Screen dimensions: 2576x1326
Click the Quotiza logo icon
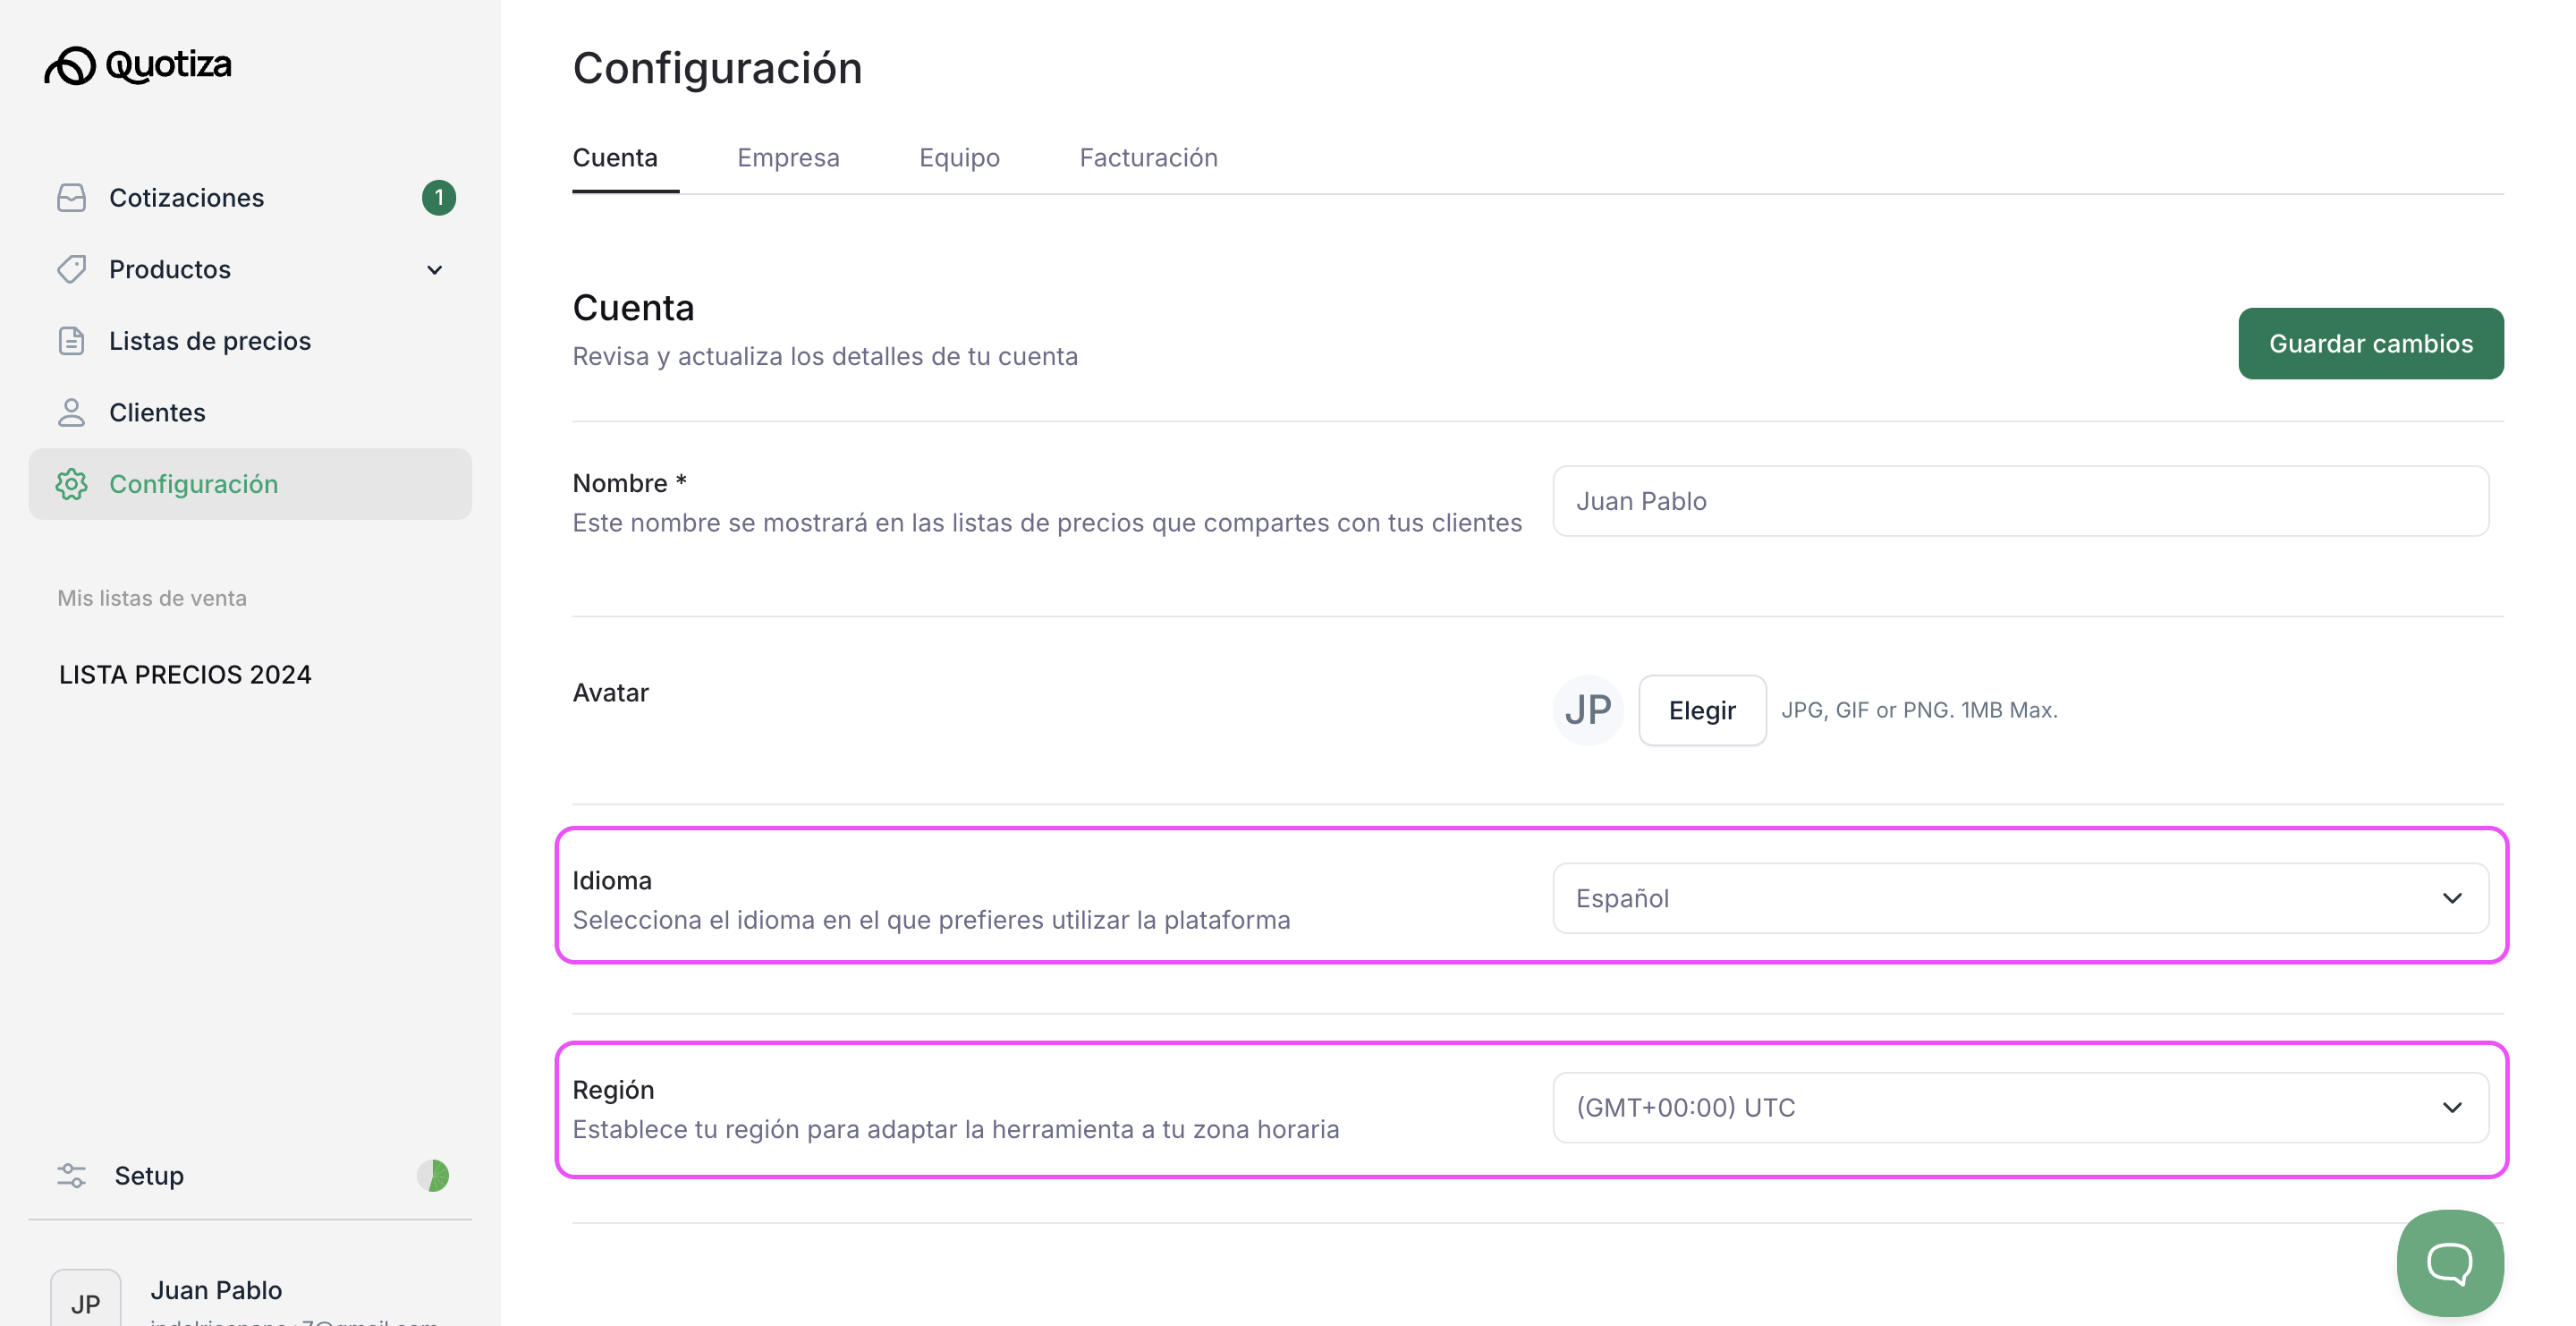point(70,66)
